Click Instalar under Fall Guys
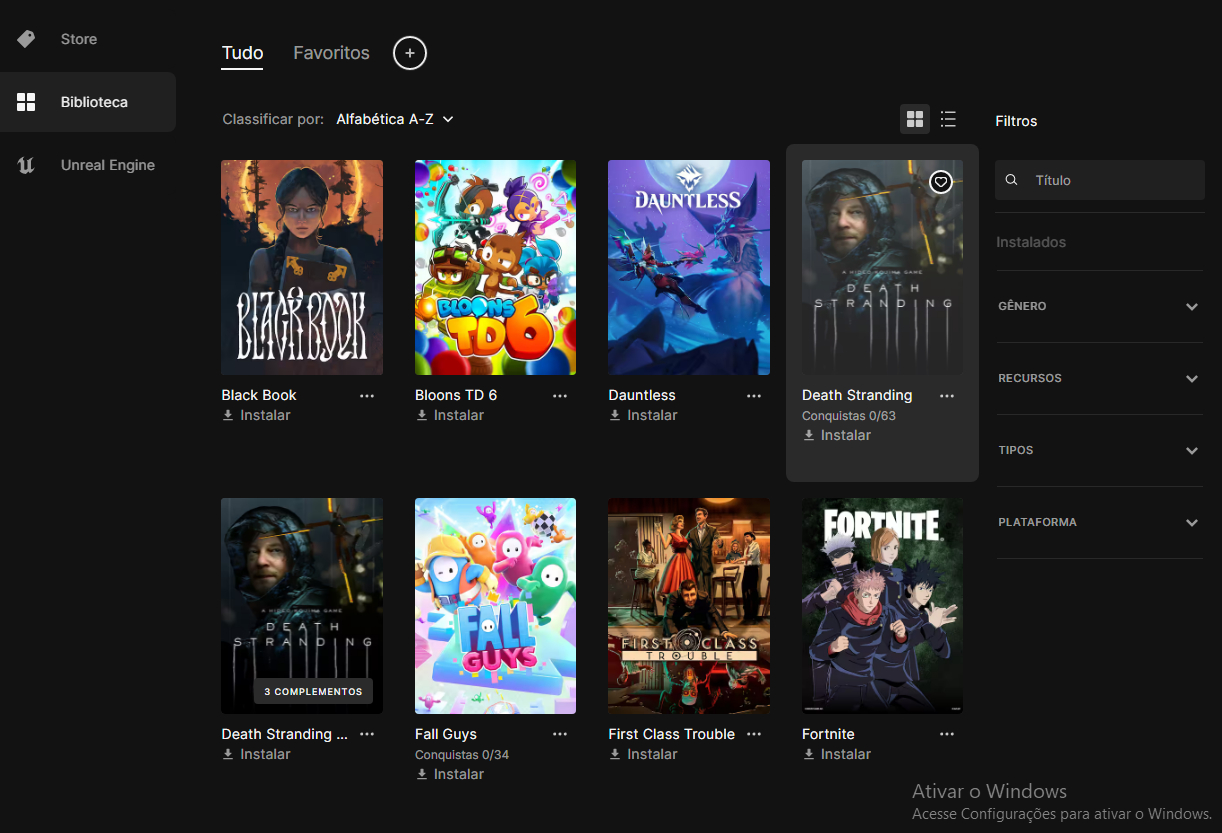The width and height of the screenshot is (1222, 833). (450, 774)
